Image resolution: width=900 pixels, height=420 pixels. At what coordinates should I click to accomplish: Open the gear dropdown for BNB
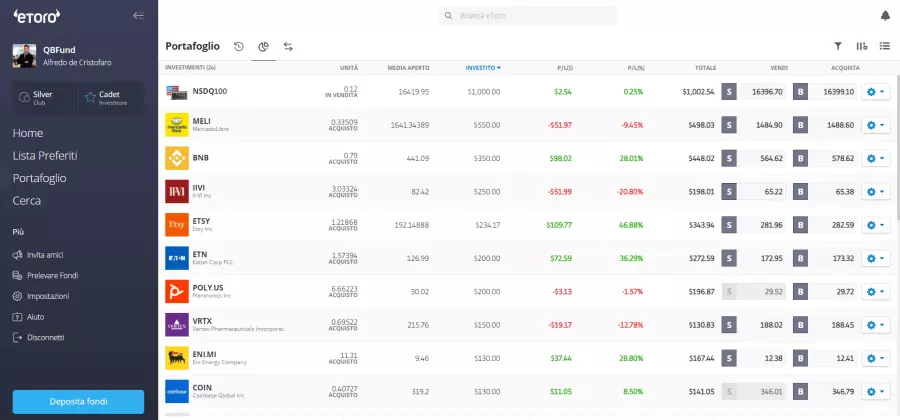tap(876, 158)
